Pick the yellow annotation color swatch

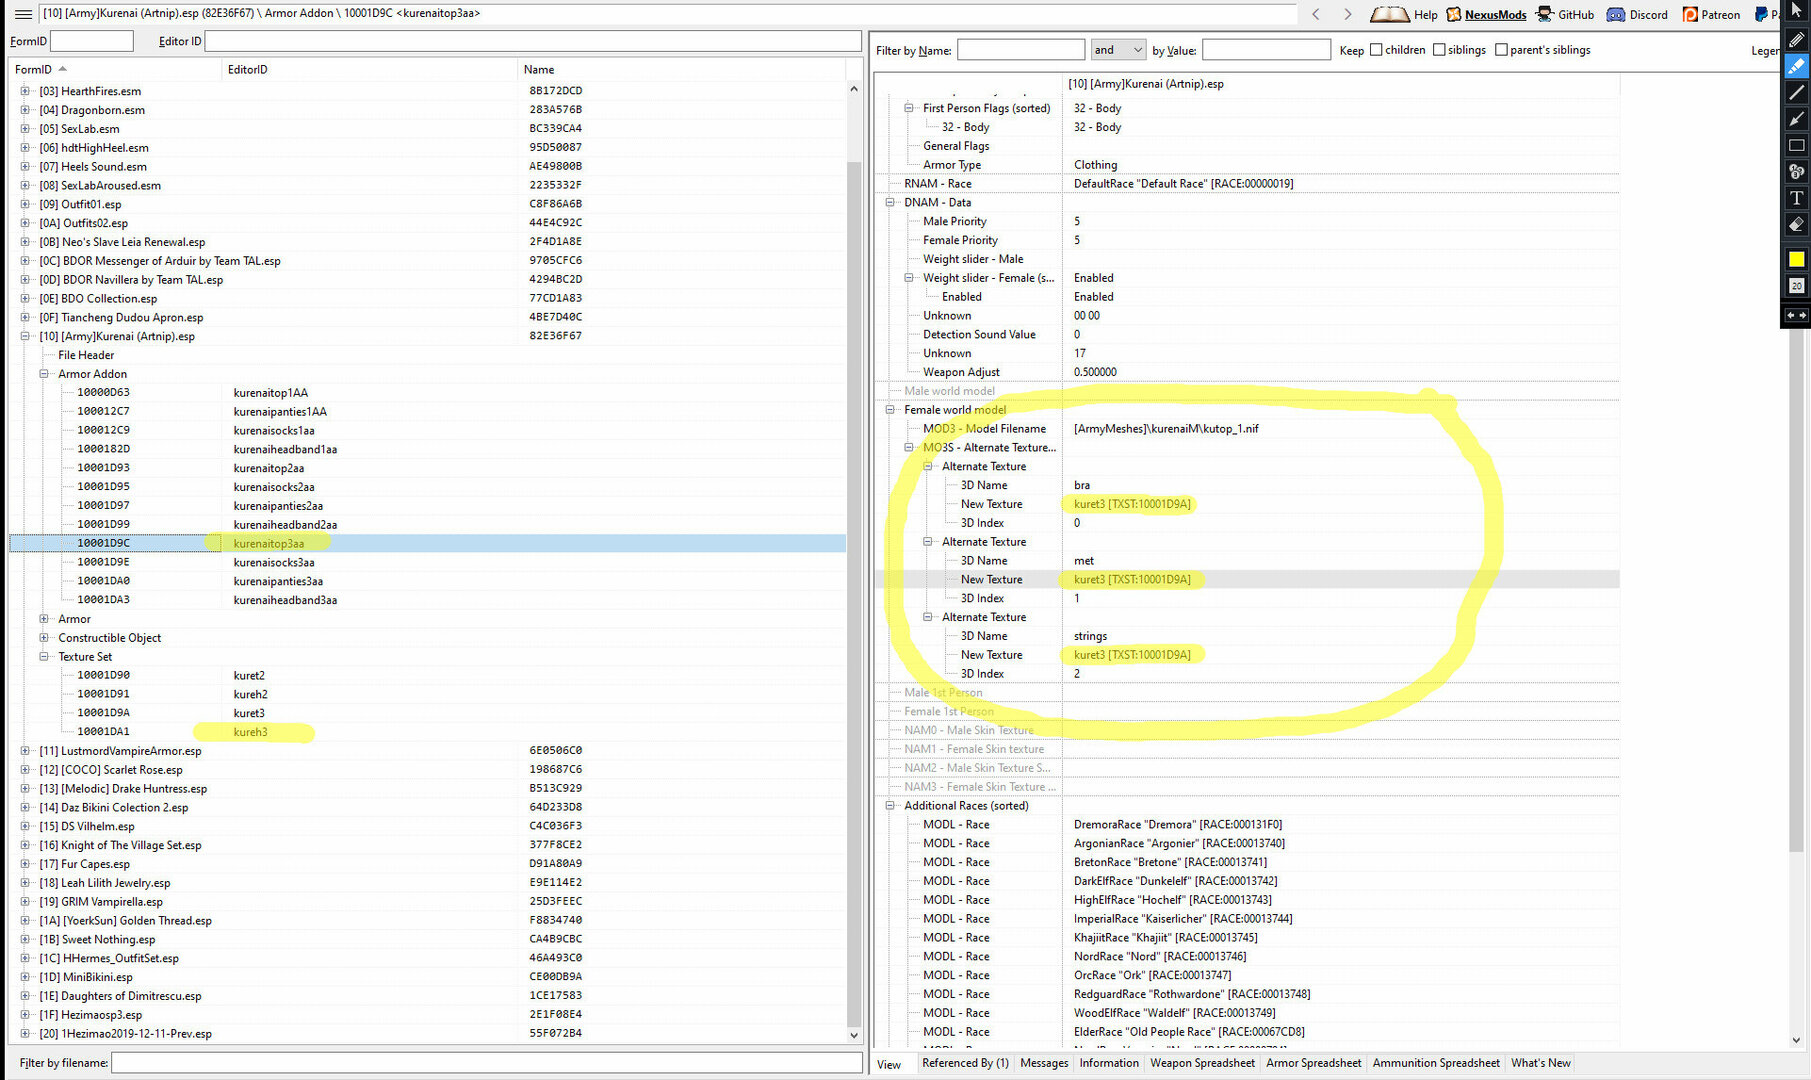(1796, 259)
